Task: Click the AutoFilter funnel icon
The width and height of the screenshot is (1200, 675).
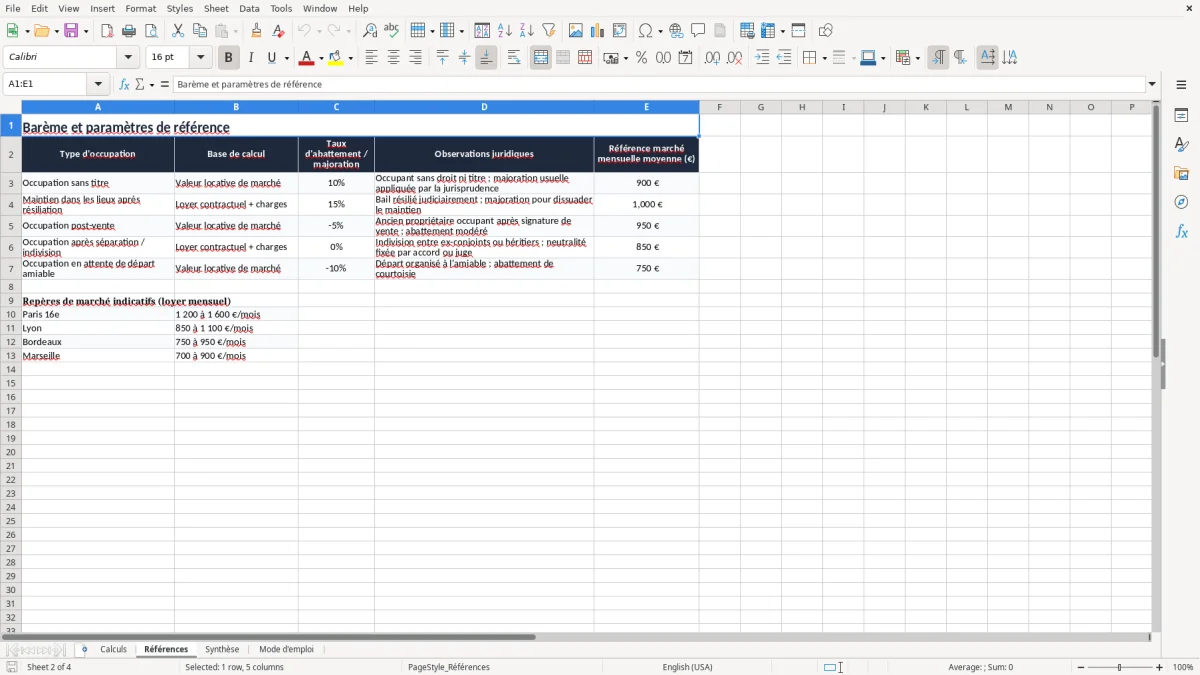Action: tap(548, 31)
